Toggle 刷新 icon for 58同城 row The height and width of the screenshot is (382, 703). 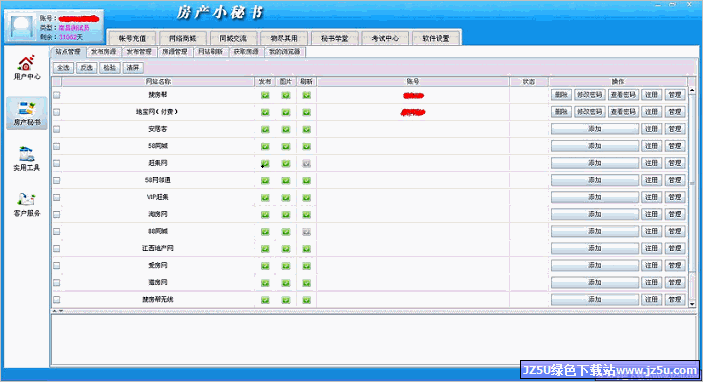(307, 146)
